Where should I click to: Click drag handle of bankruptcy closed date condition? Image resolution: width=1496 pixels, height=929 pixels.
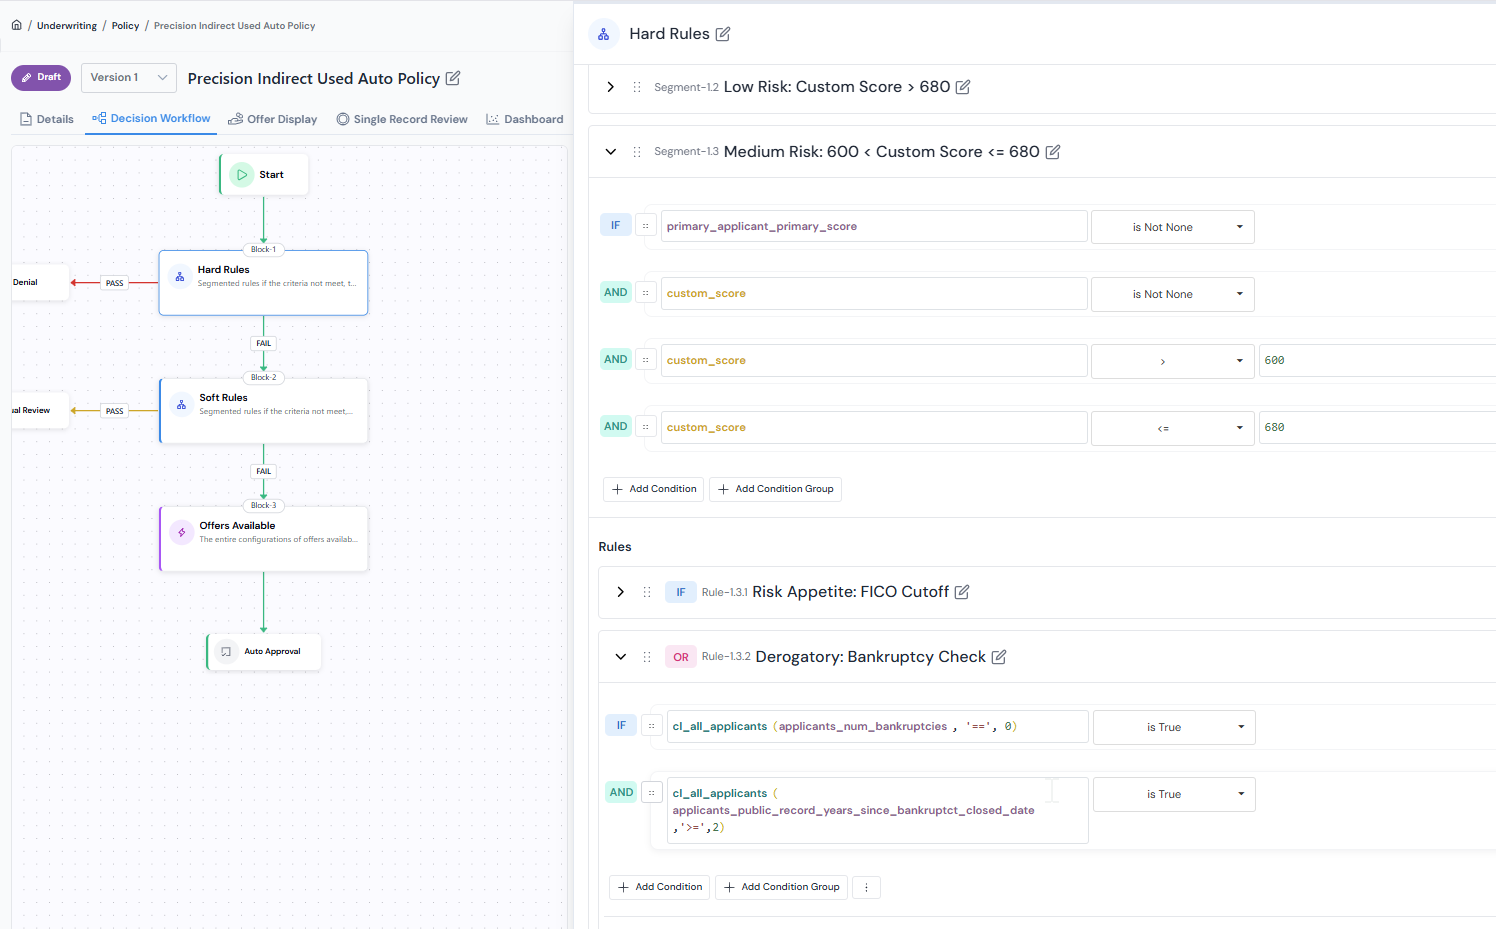[x=652, y=793]
